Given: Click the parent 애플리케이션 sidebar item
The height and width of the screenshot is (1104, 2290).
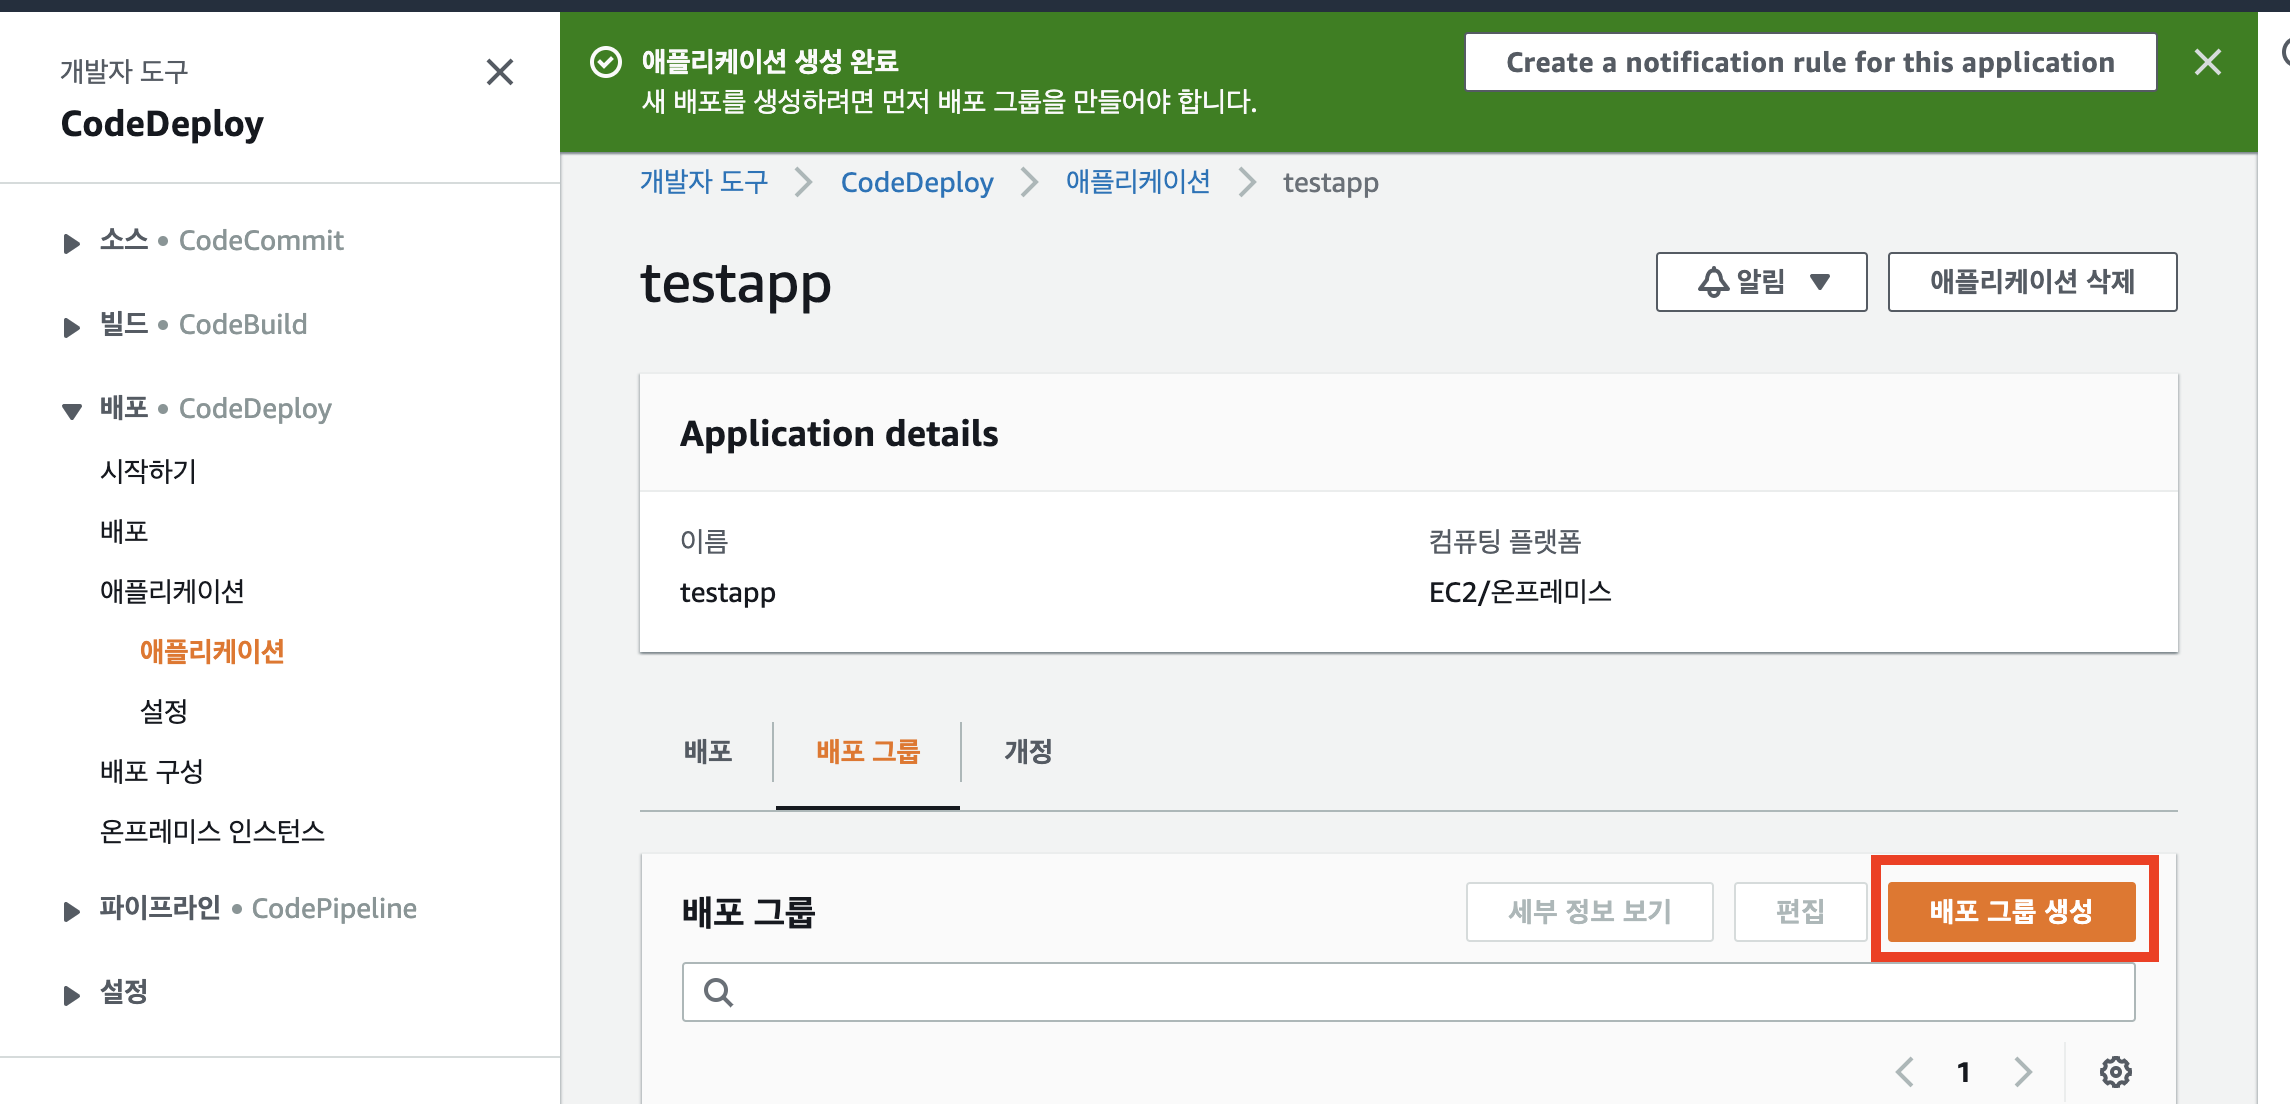Looking at the screenshot, I should coord(172,591).
